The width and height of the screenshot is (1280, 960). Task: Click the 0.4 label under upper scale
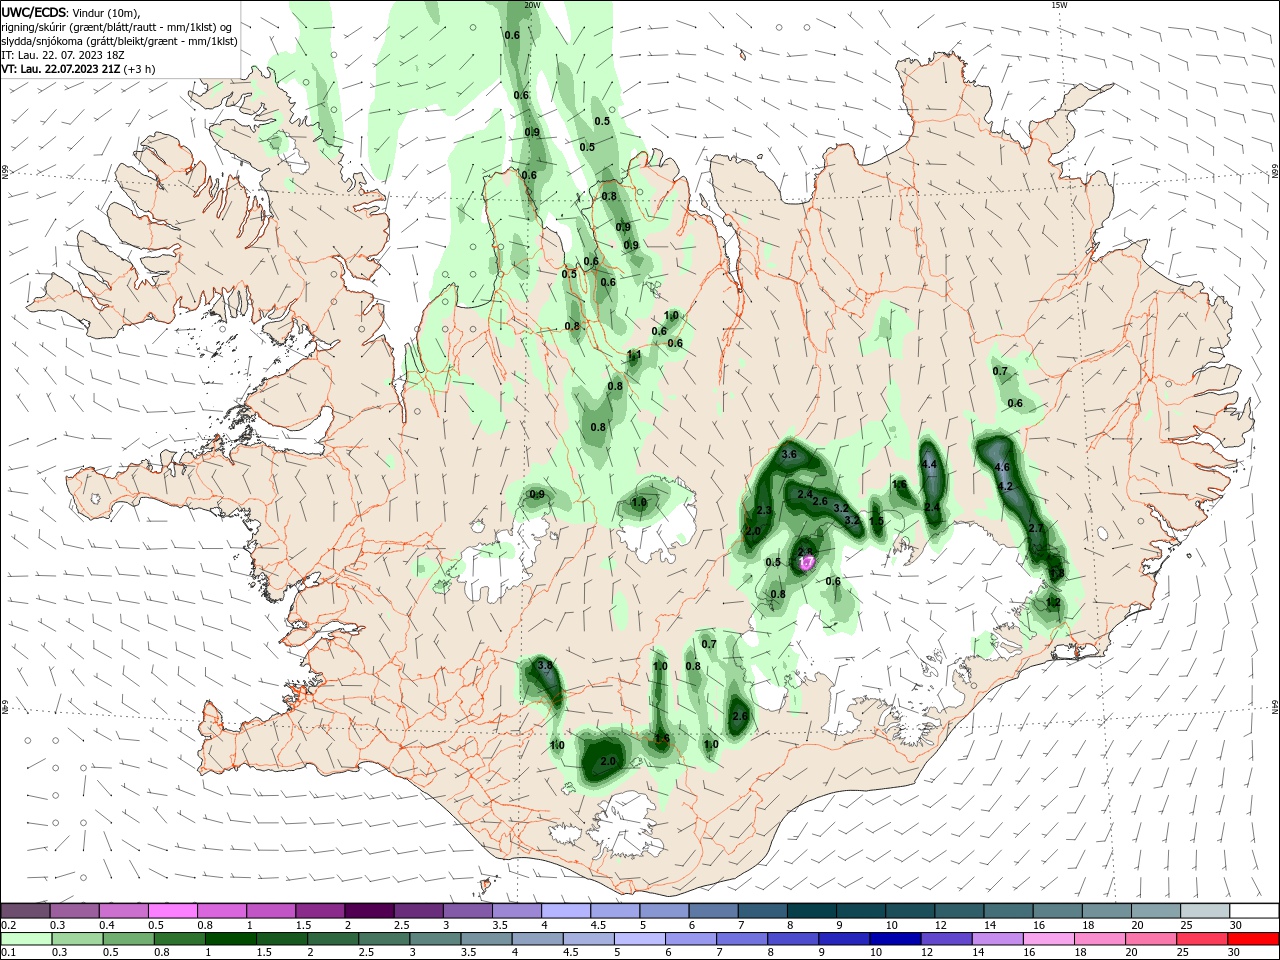106,925
